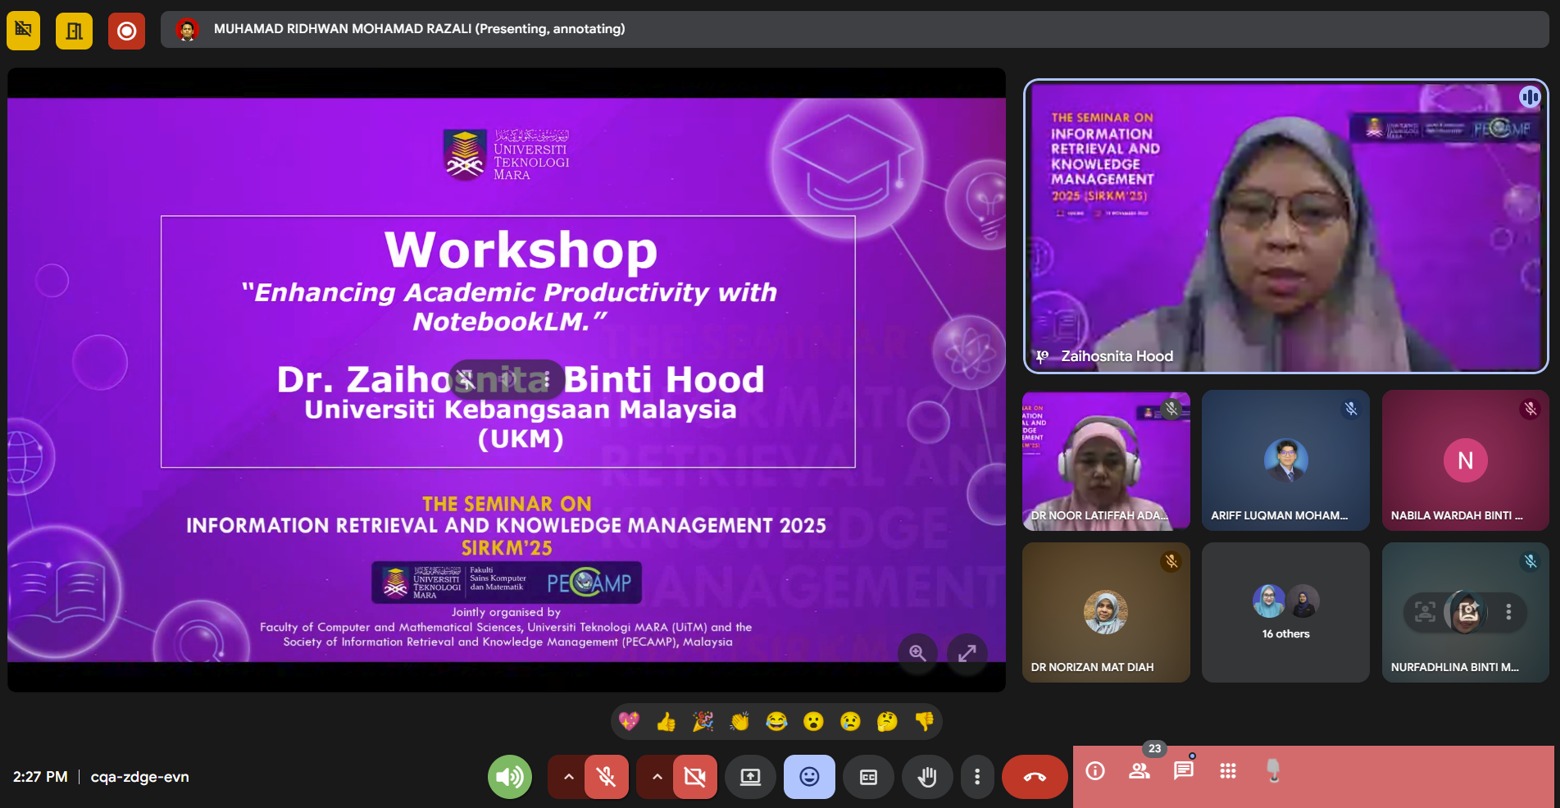
Task: Open the three-dot more options menu
Action: coord(977,777)
